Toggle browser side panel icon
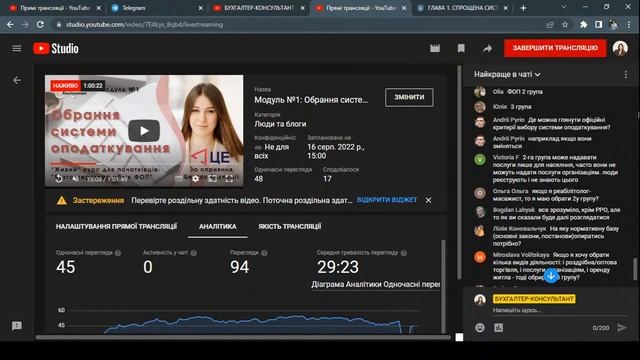The height and width of the screenshot is (360, 640). [599, 24]
